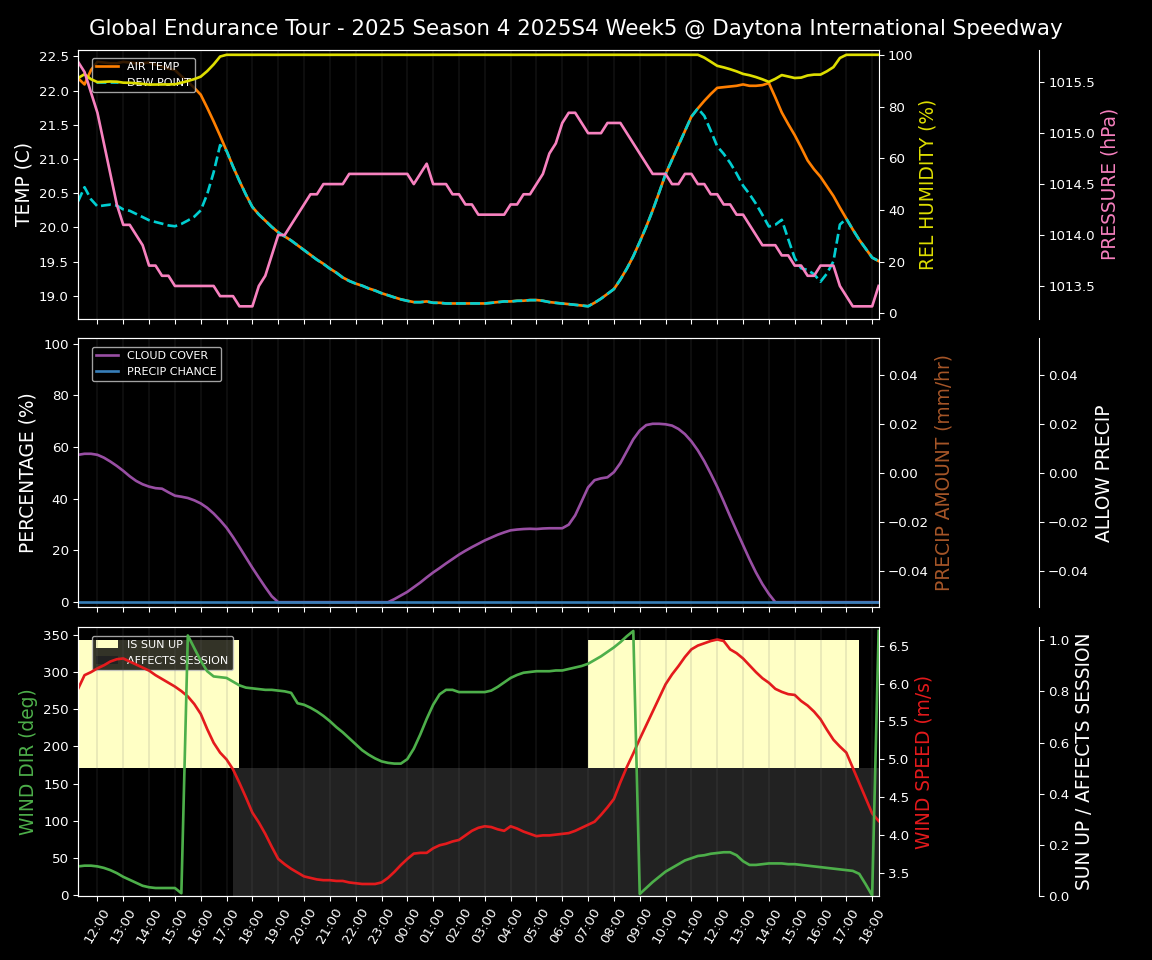Image resolution: width=1152 pixels, height=960 pixels.
Task: Click the PERCENTAGE (%) axis label
Action: (27, 473)
